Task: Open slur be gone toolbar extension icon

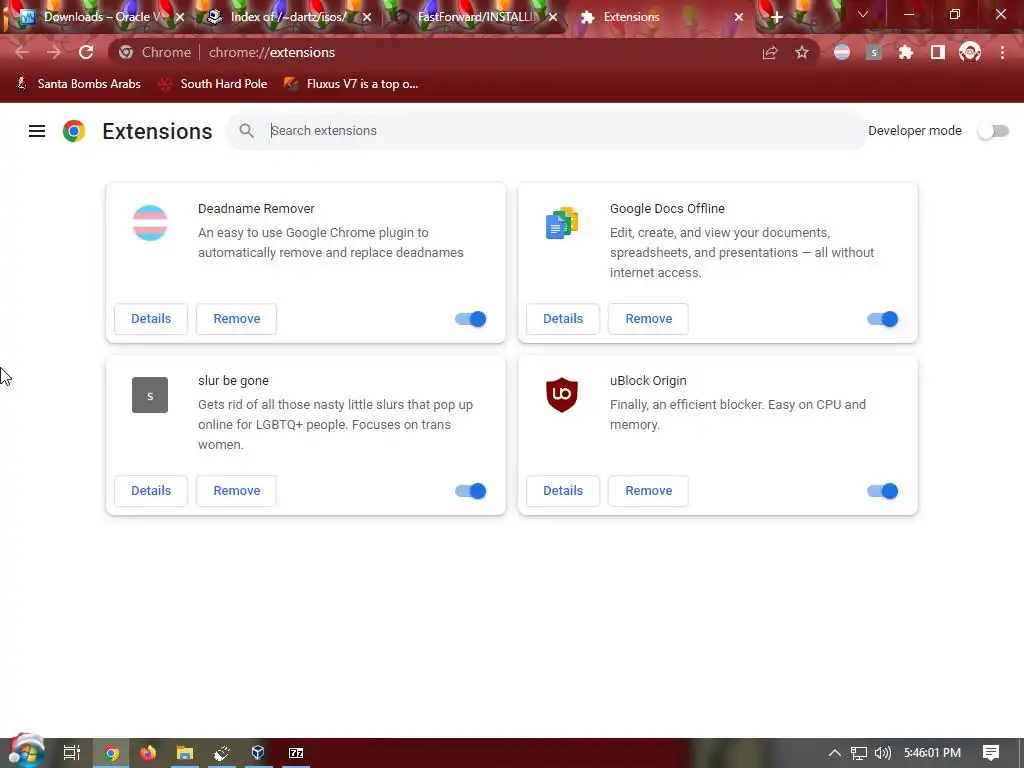Action: tap(874, 52)
